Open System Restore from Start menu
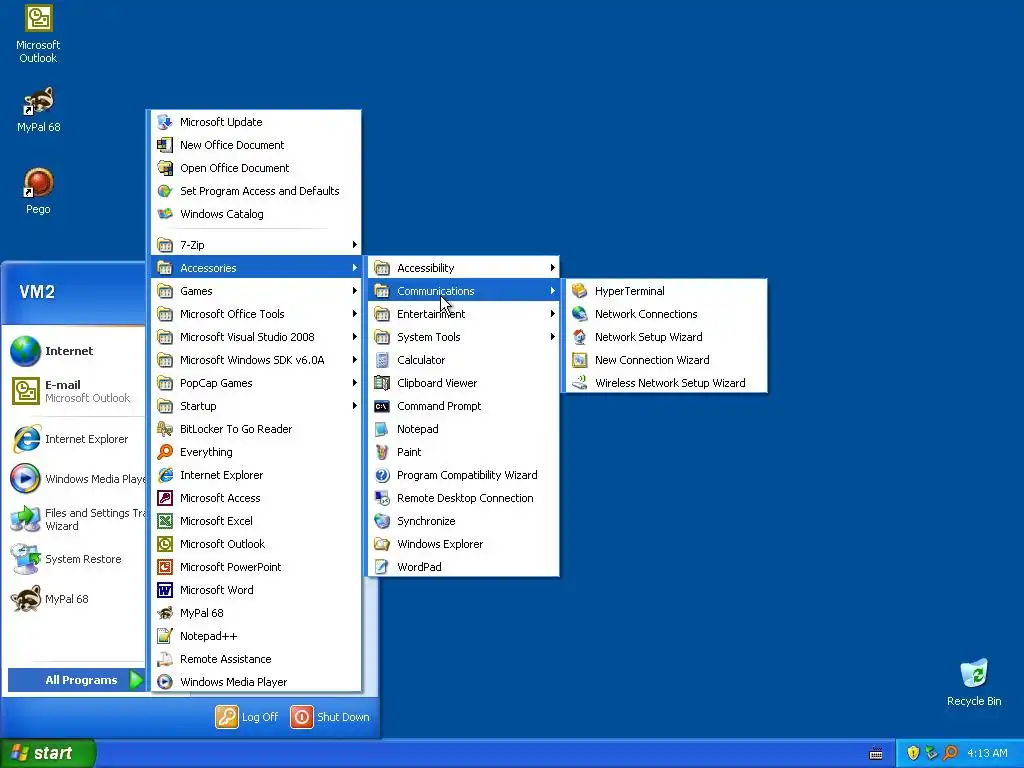The image size is (1024, 768). pyautogui.click(x=75, y=559)
